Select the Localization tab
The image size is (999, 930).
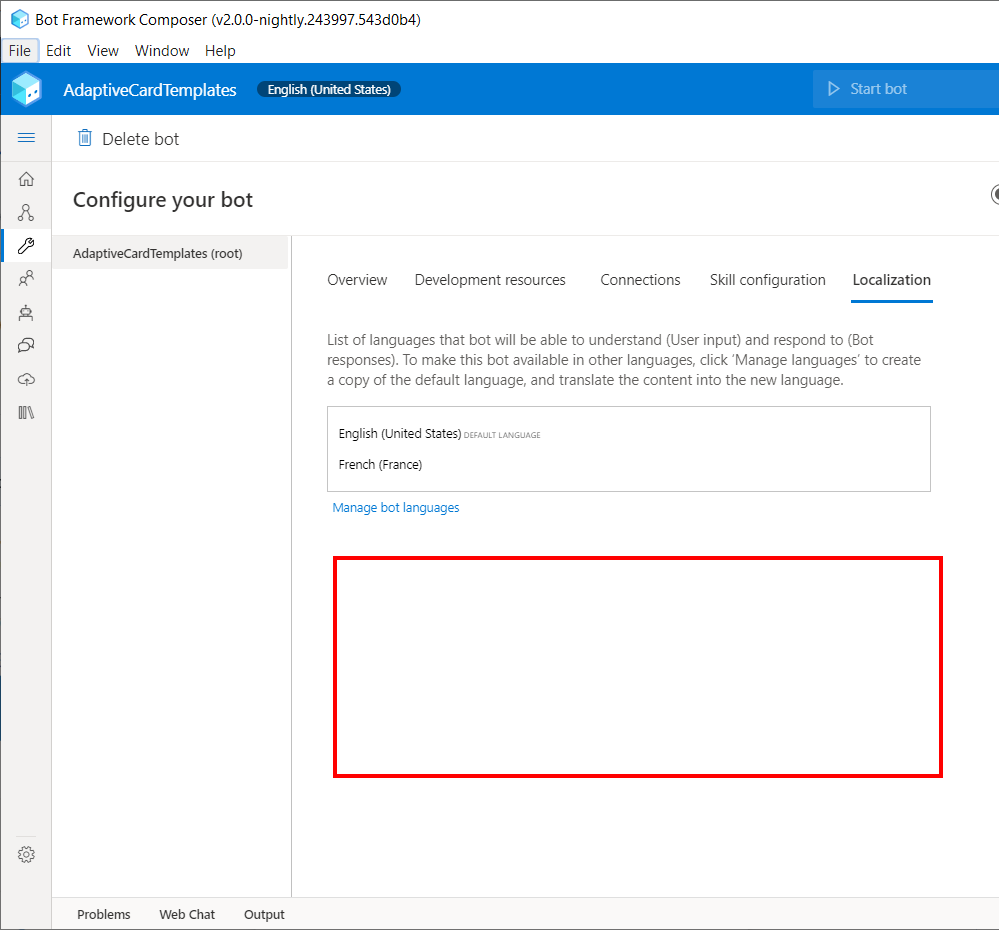(x=891, y=280)
